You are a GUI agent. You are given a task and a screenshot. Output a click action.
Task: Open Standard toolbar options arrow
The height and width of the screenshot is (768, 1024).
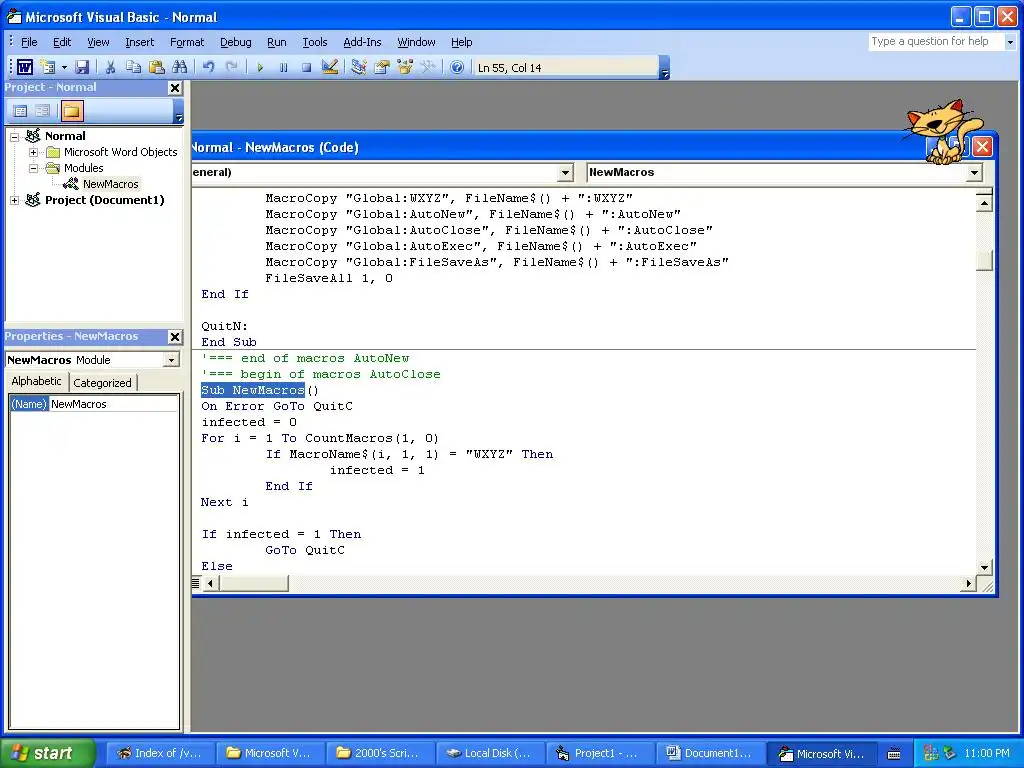click(x=664, y=69)
